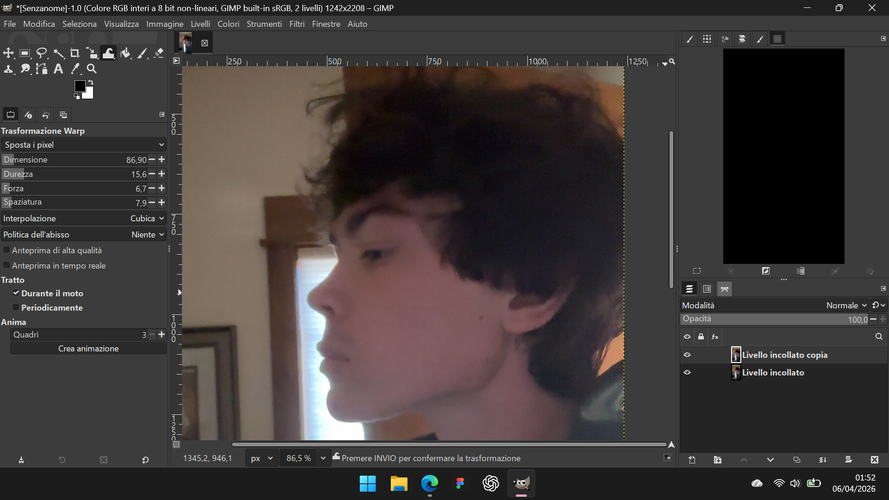Open ruler corner zoom magnifier icon
Image resolution: width=889 pixels, height=500 pixels.
(x=672, y=61)
